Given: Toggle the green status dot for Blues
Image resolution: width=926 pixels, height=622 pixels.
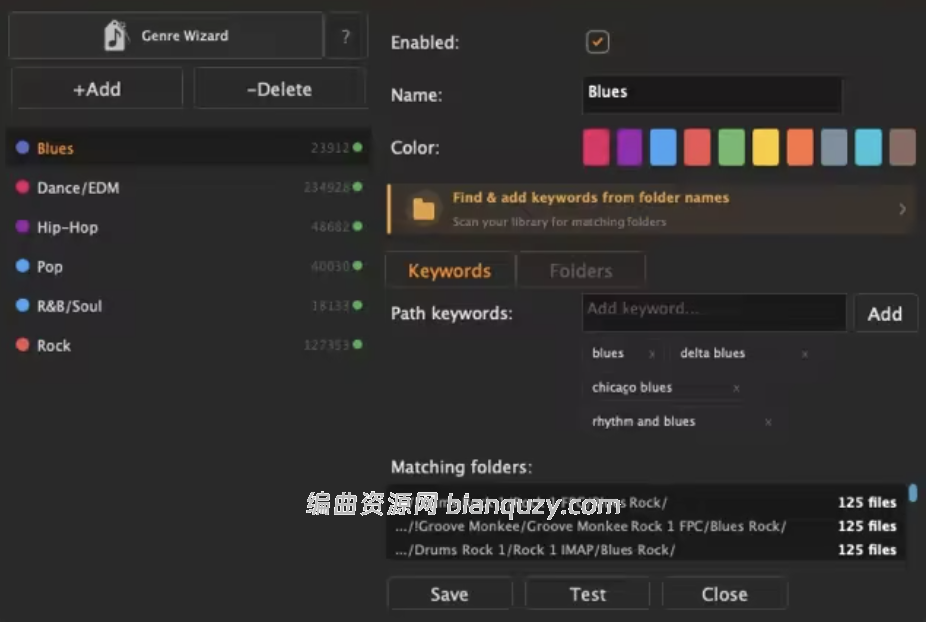Looking at the screenshot, I should [357, 147].
